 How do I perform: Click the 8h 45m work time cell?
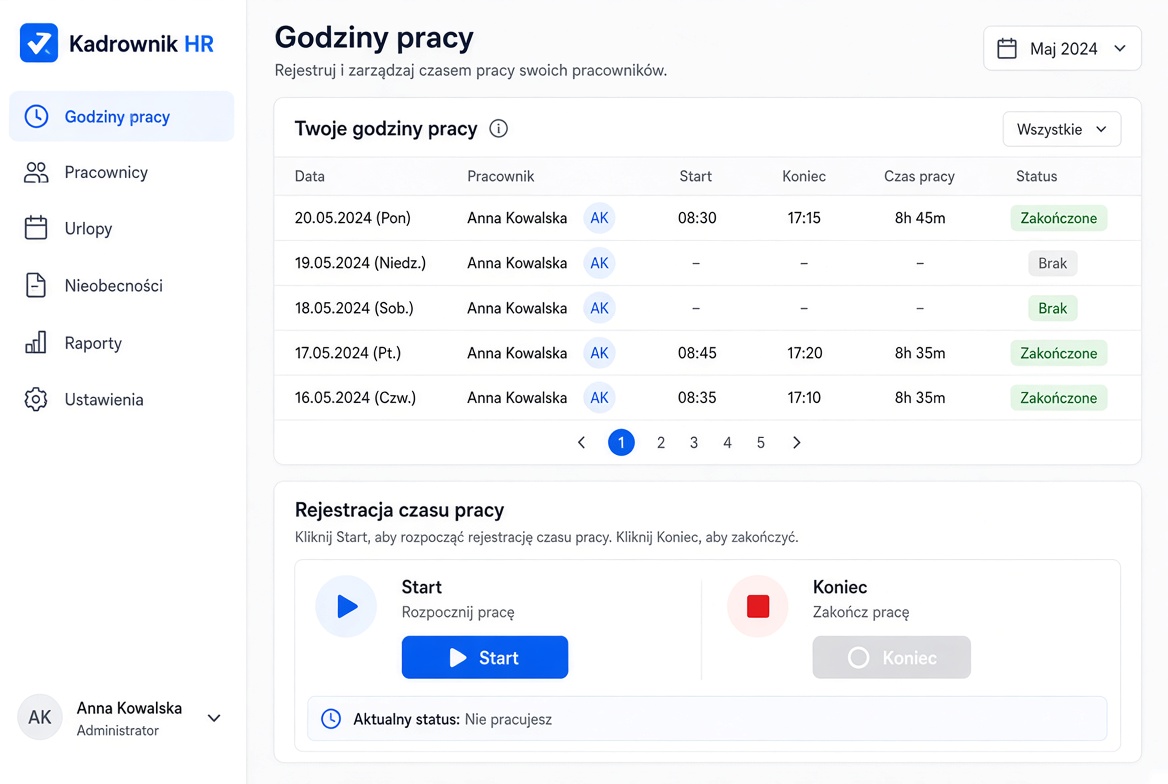(x=920, y=218)
